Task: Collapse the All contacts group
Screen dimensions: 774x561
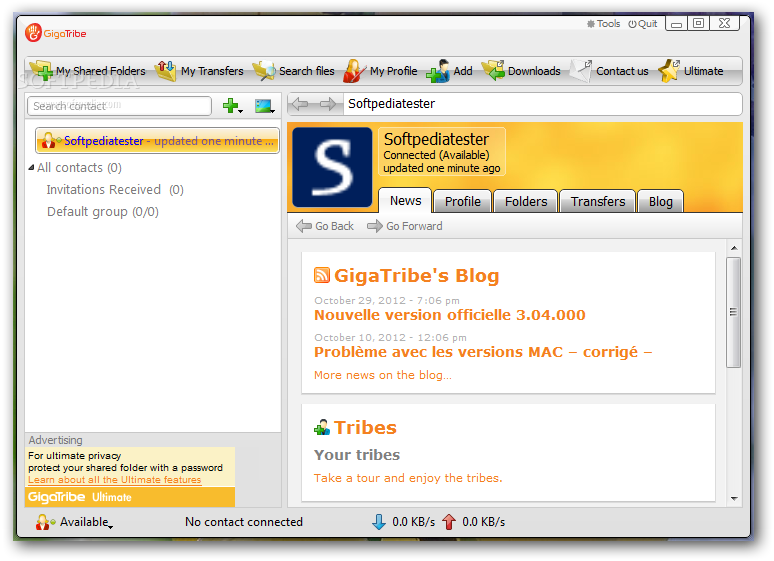Action: [x=32, y=167]
